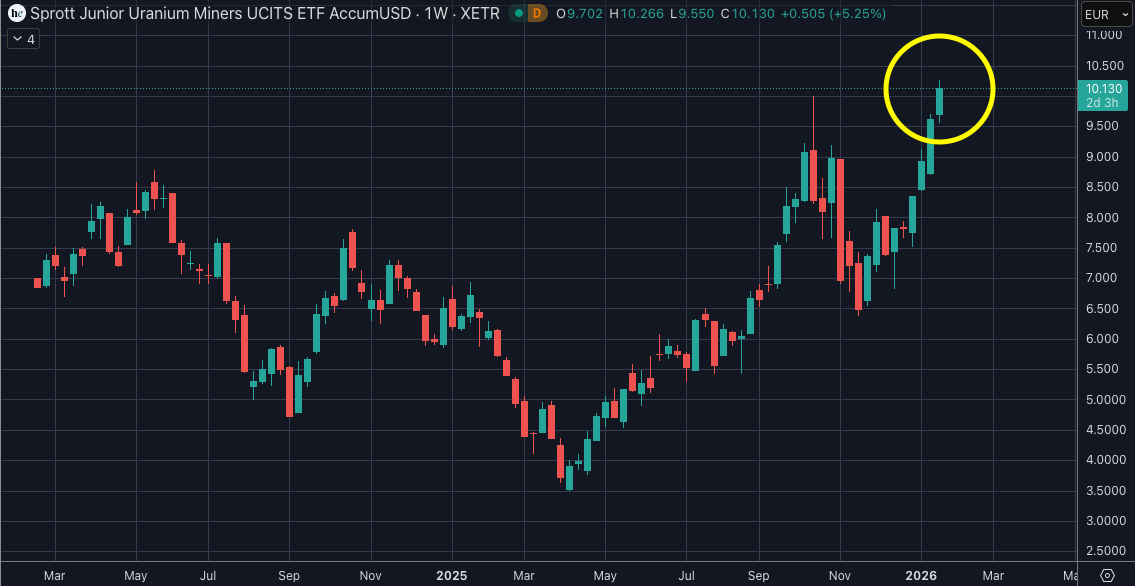
Task: Click the 9.0000 price axis label
Action: (1104, 157)
